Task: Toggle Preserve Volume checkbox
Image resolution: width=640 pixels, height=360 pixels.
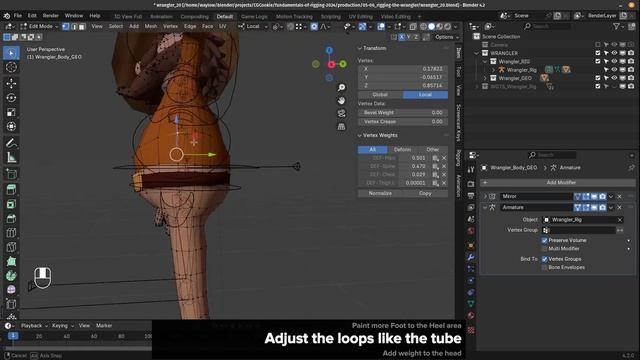Action: point(544,240)
